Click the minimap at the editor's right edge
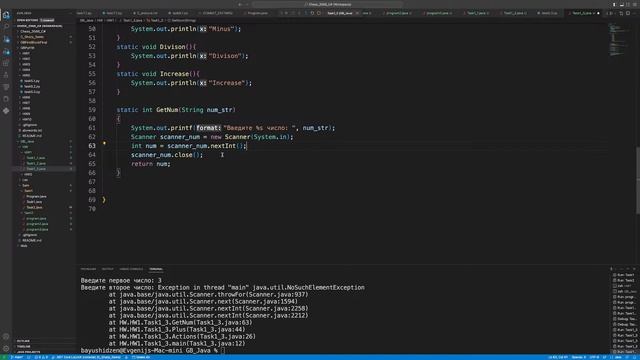The height and width of the screenshot is (360, 640). [x=620, y=40]
